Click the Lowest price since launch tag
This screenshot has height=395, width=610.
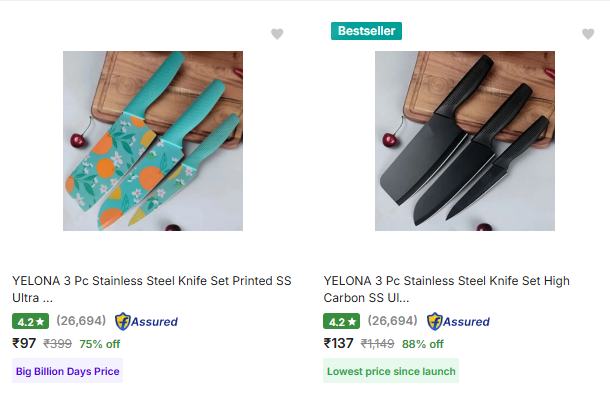(391, 371)
